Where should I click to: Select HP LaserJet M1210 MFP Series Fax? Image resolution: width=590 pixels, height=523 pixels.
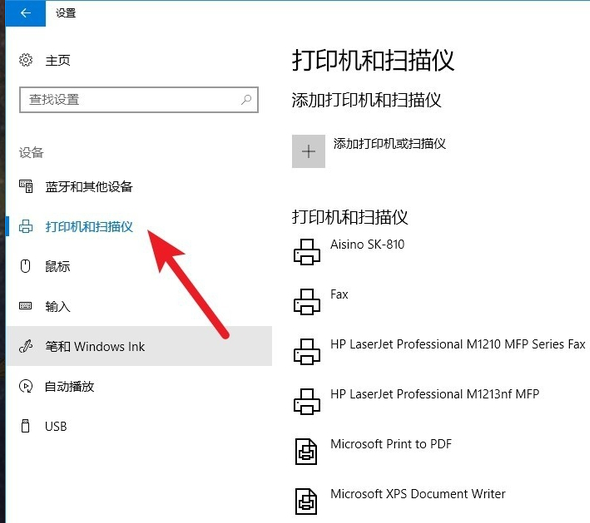458,344
